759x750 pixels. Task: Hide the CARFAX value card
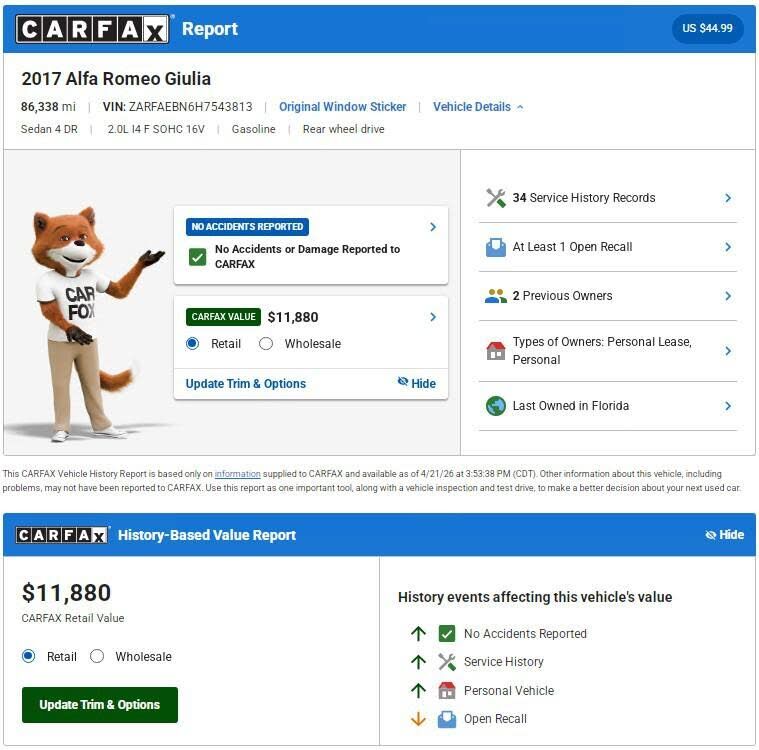pyautogui.click(x=416, y=383)
